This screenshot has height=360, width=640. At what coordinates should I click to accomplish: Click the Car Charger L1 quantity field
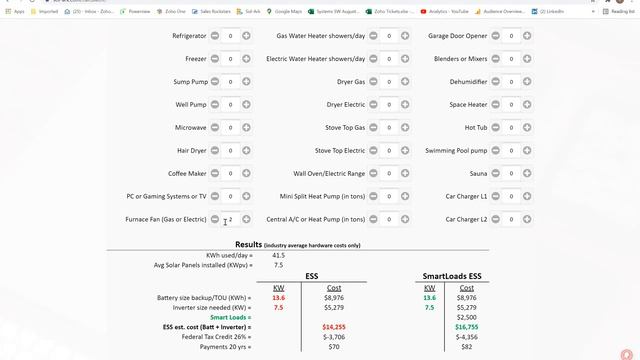[x=511, y=196]
